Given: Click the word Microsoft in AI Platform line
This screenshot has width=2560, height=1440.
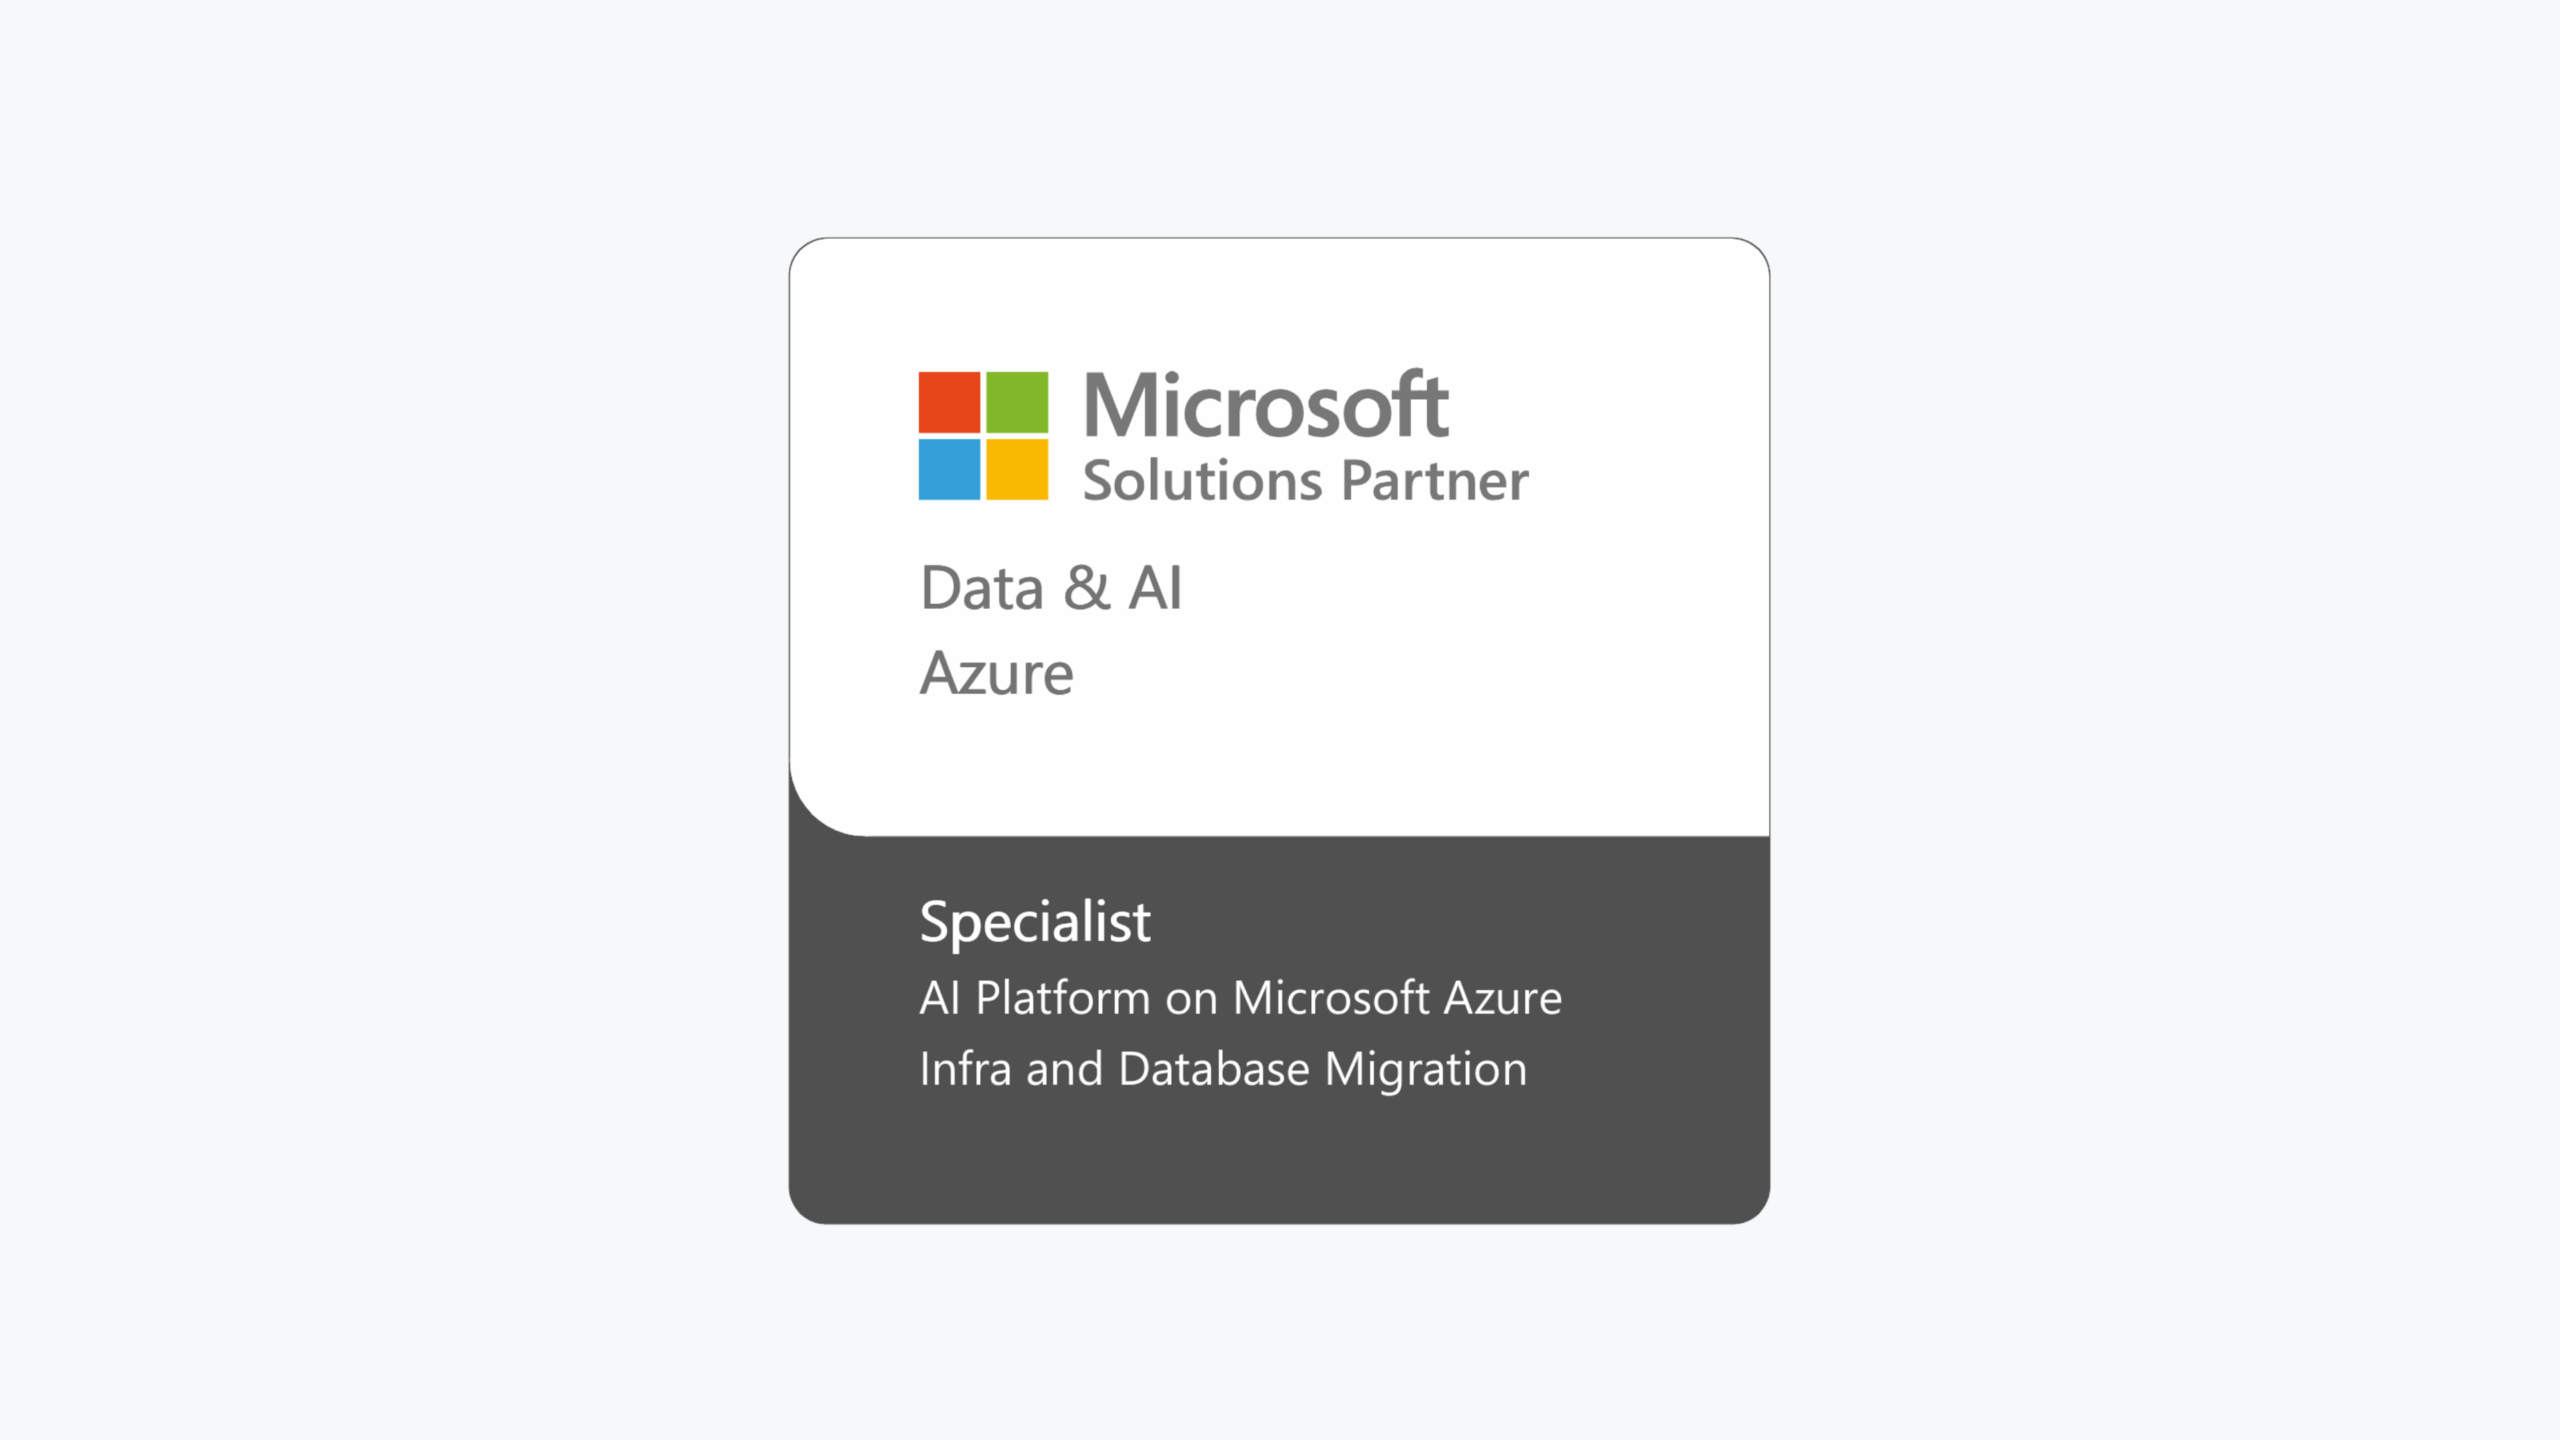Looking at the screenshot, I should [x=1331, y=998].
